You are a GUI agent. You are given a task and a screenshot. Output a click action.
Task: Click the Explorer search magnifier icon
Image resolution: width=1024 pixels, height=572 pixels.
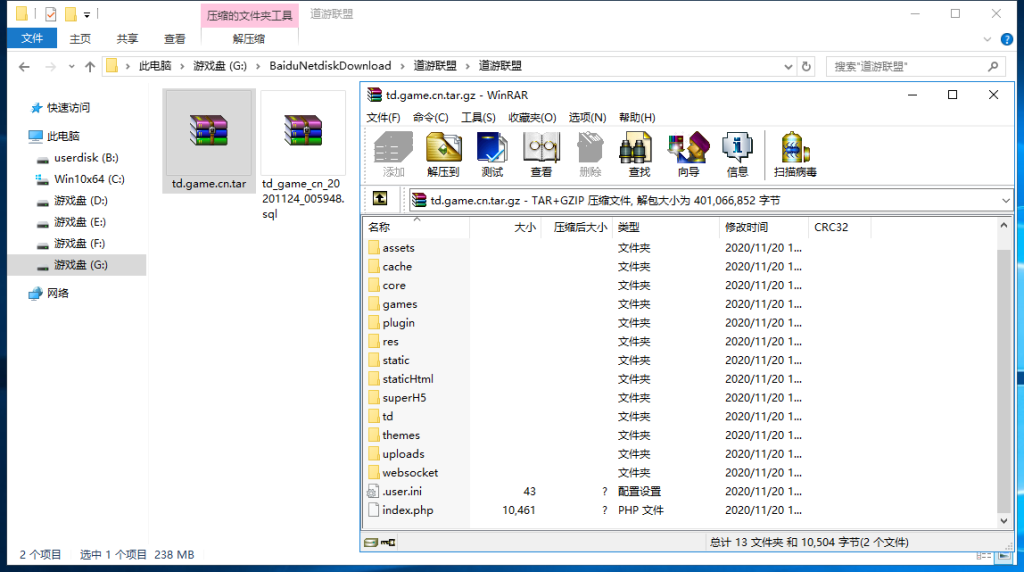(993, 67)
